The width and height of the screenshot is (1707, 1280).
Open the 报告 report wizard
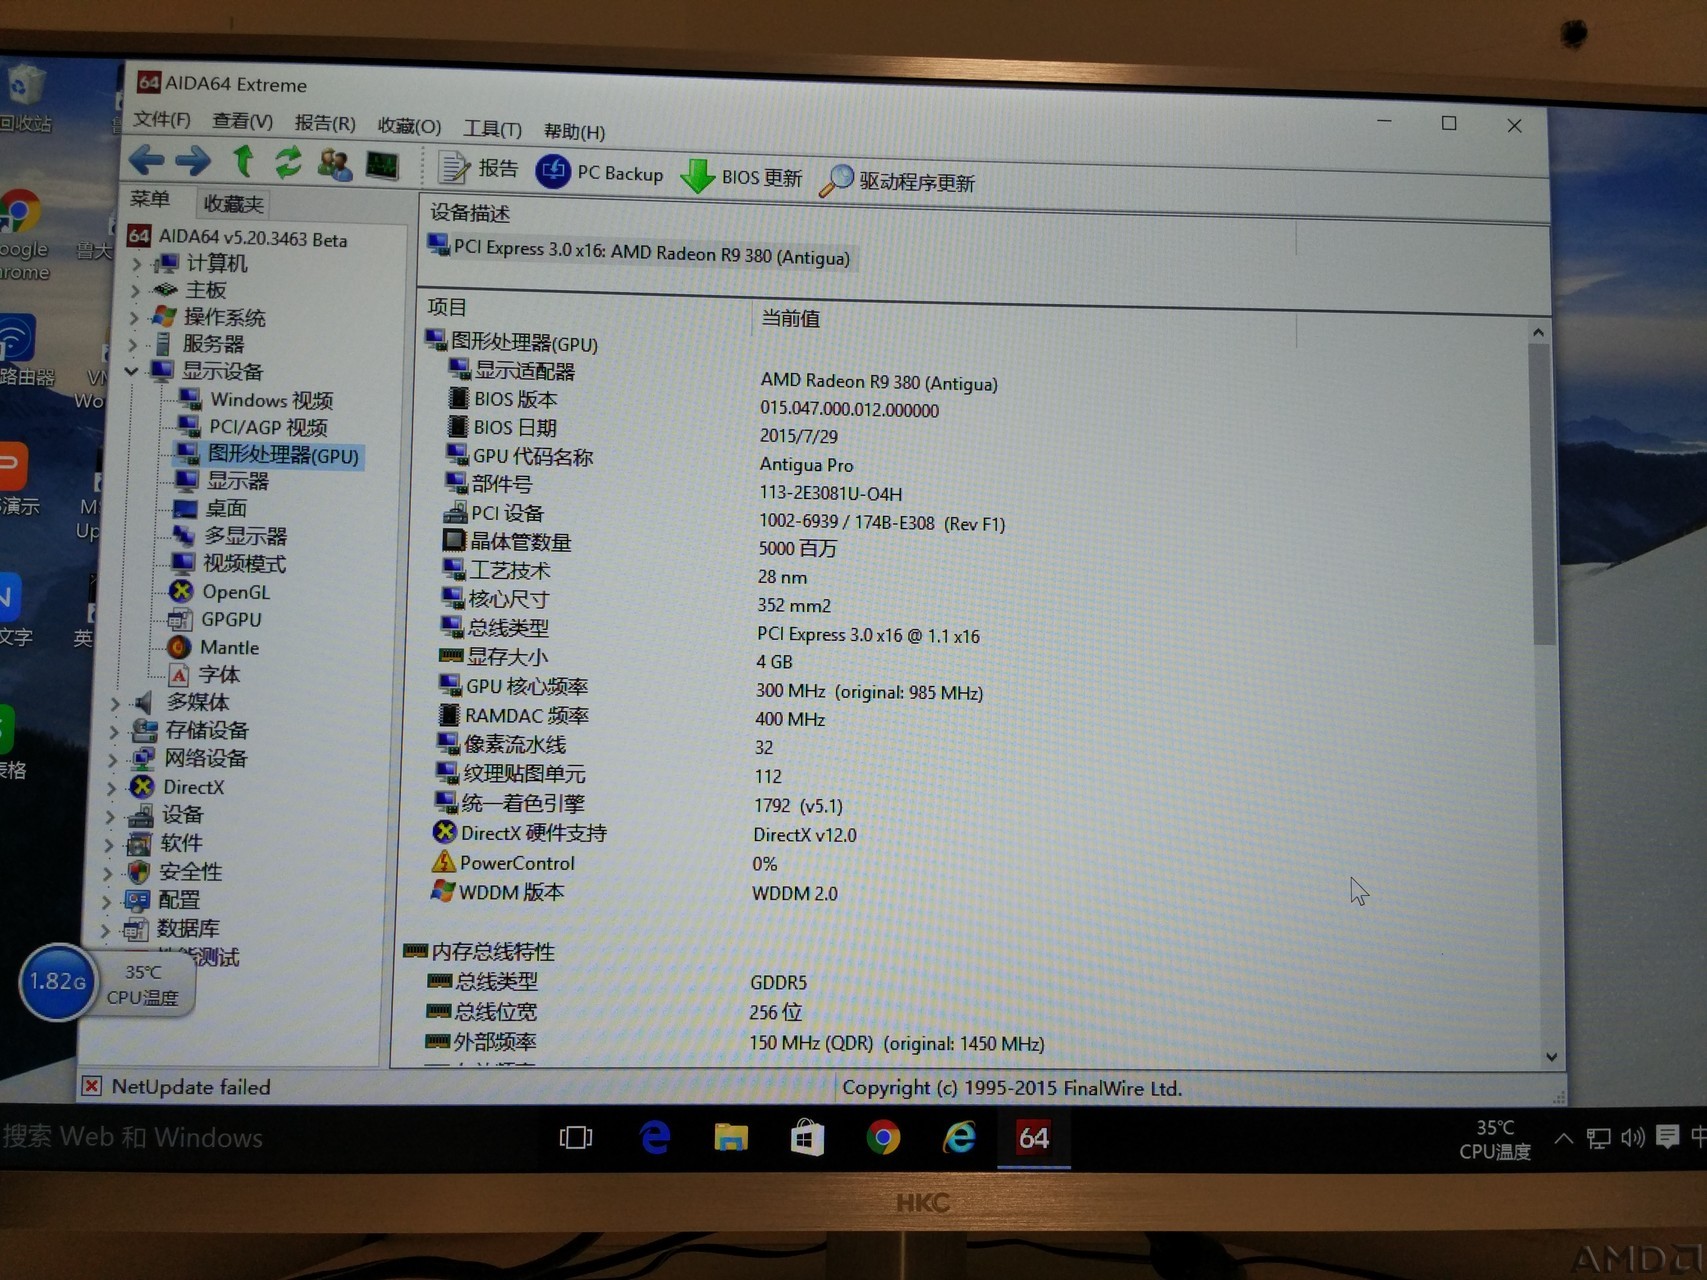coord(478,168)
